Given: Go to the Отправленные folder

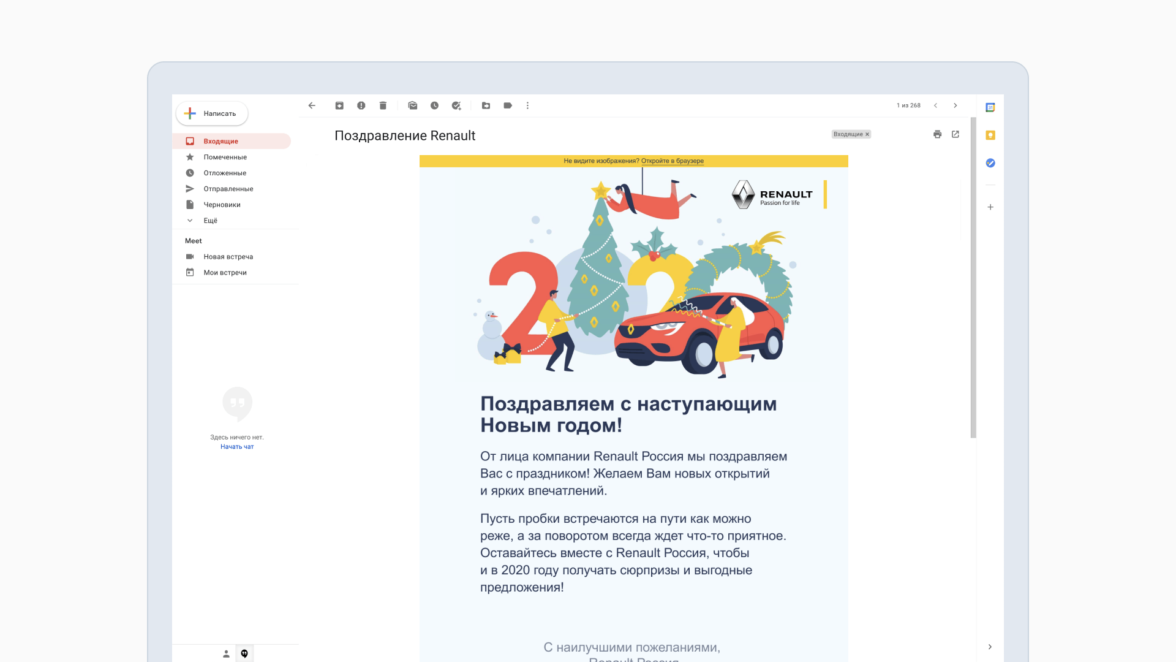Looking at the screenshot, I should 228,189.
